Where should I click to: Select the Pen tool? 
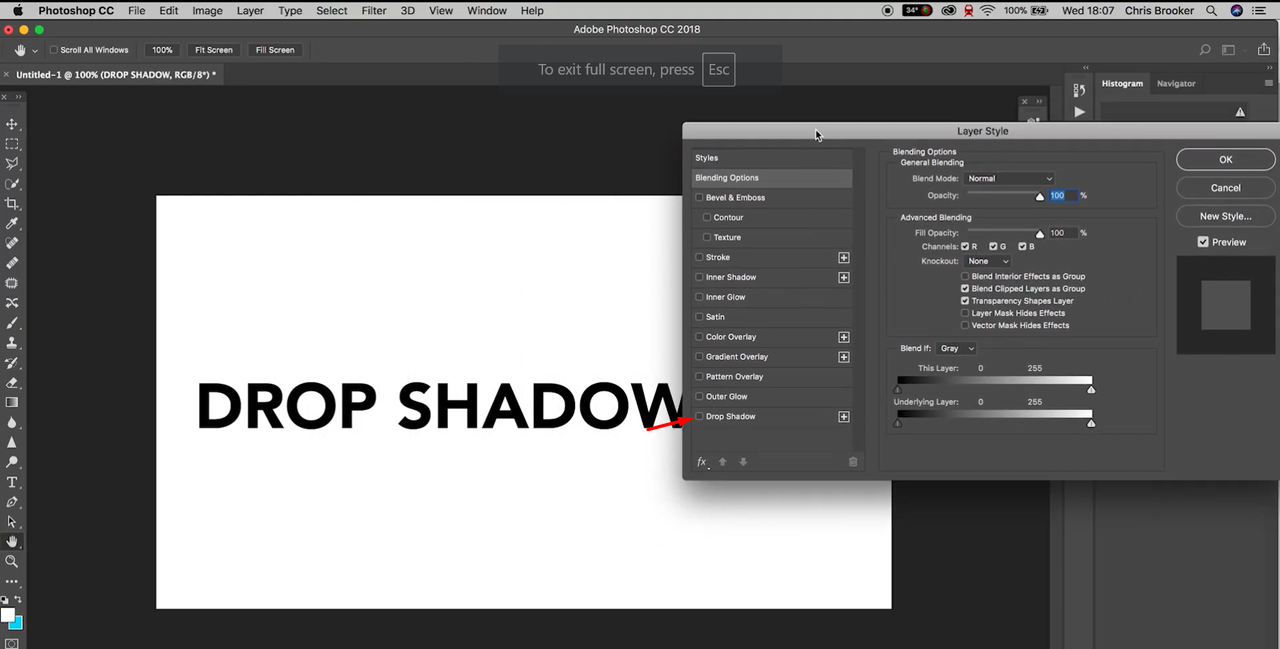(x=12, y=502)
